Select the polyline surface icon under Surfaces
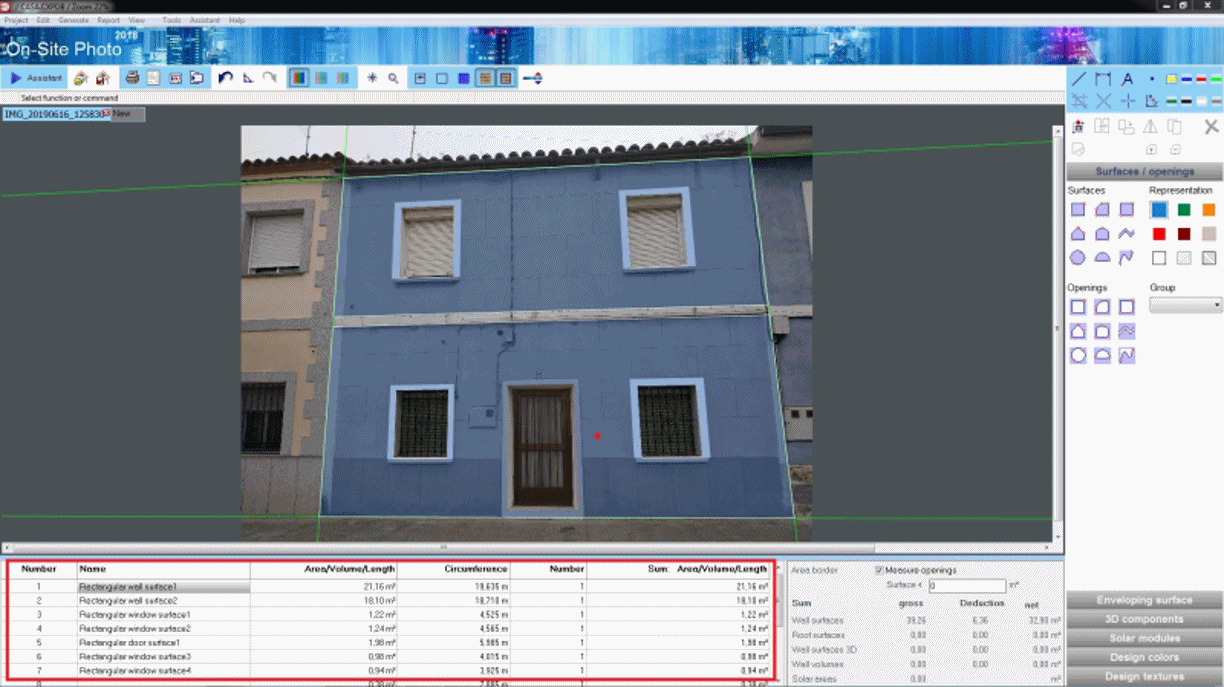Viewport: 1224px width, 687px height. (x=1126, y=234)
